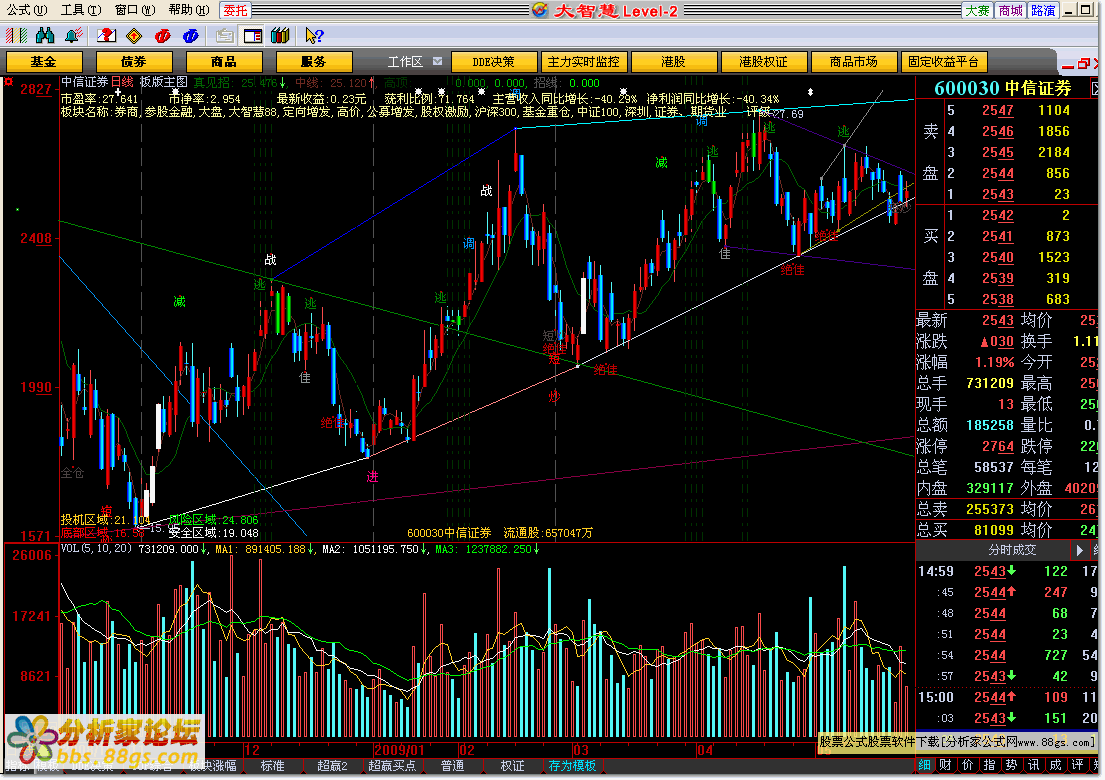Click the 服务 services button

click(314, 62)
